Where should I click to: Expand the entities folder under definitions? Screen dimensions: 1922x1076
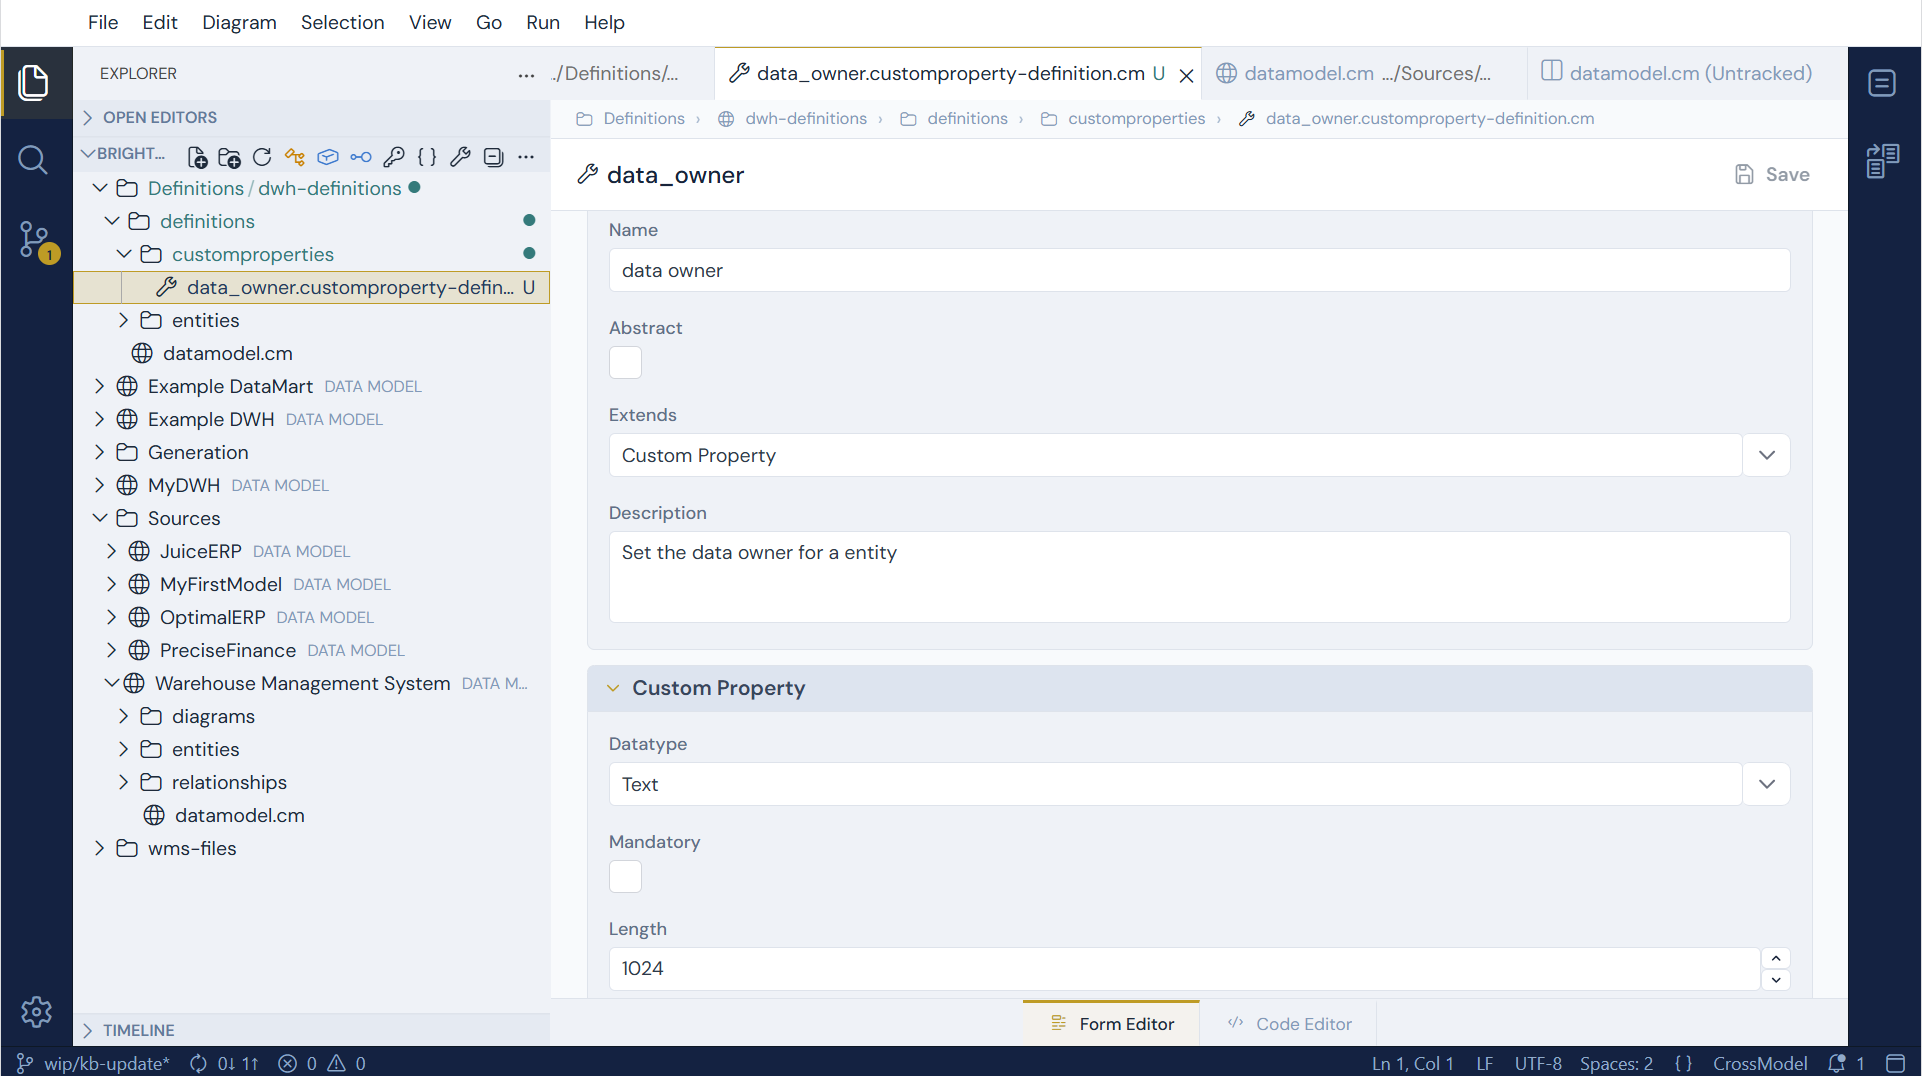pyautogui.click(x=123, y=320)
